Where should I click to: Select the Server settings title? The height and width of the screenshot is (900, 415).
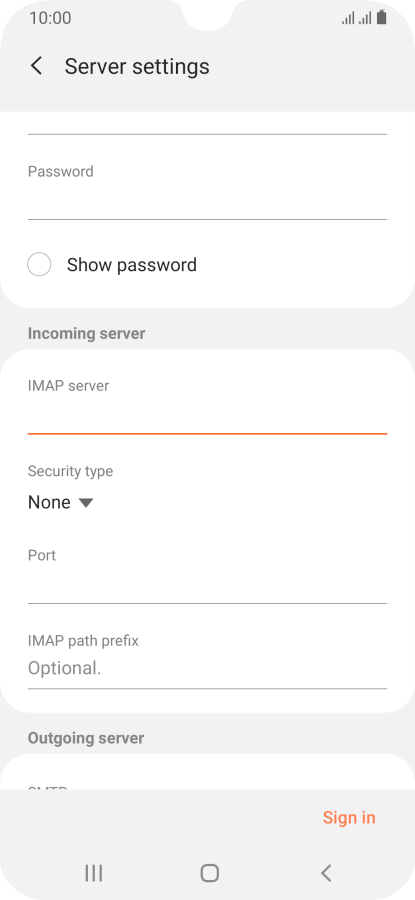(x=137, y=67)
